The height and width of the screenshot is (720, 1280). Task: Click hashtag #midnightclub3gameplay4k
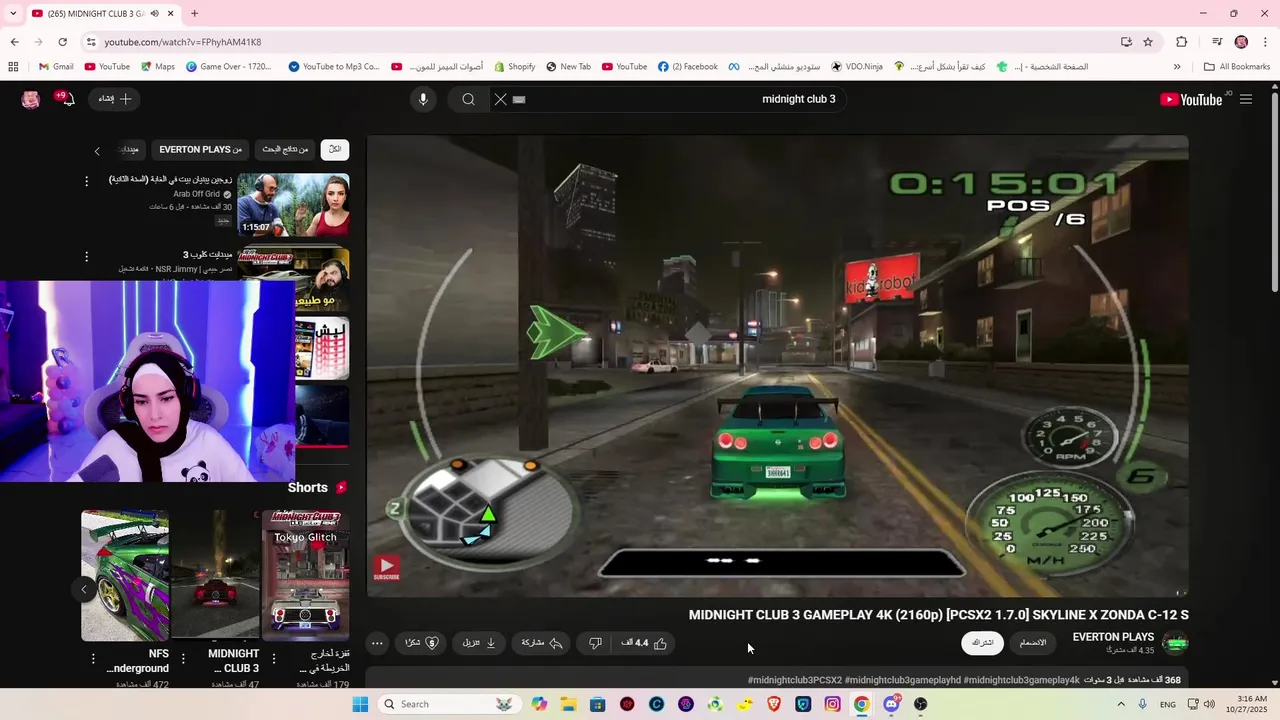pos(1022,680)
